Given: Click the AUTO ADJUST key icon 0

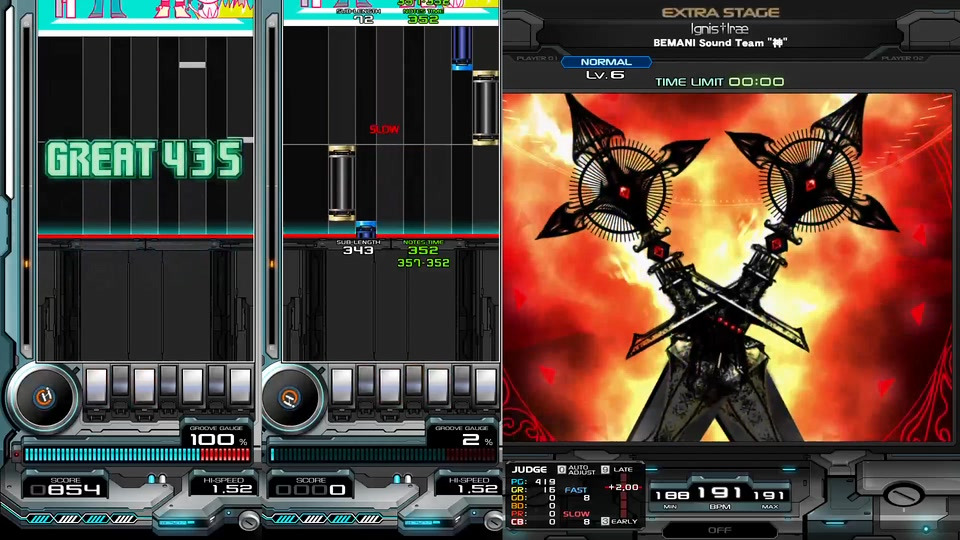Looking at the screenshot, I should coord(561,470).
